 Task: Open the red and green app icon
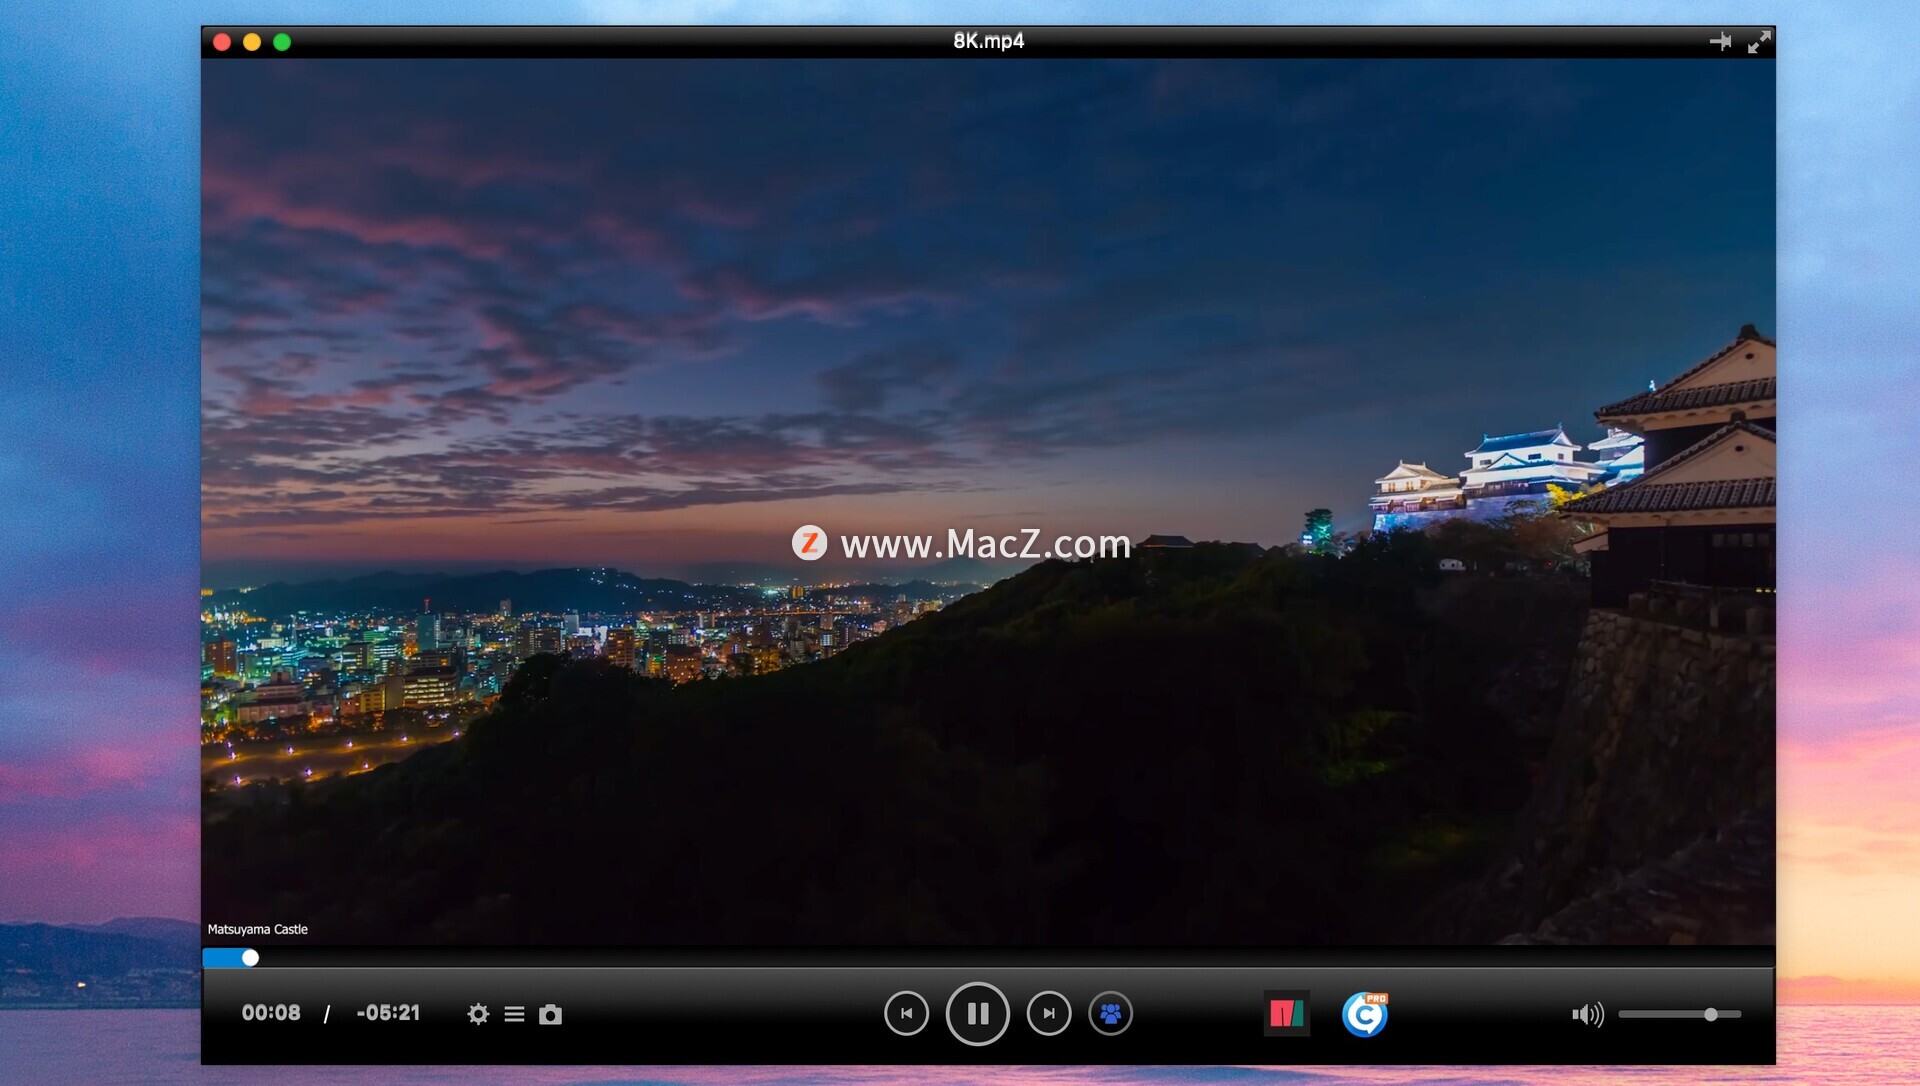[1286, 1014]
